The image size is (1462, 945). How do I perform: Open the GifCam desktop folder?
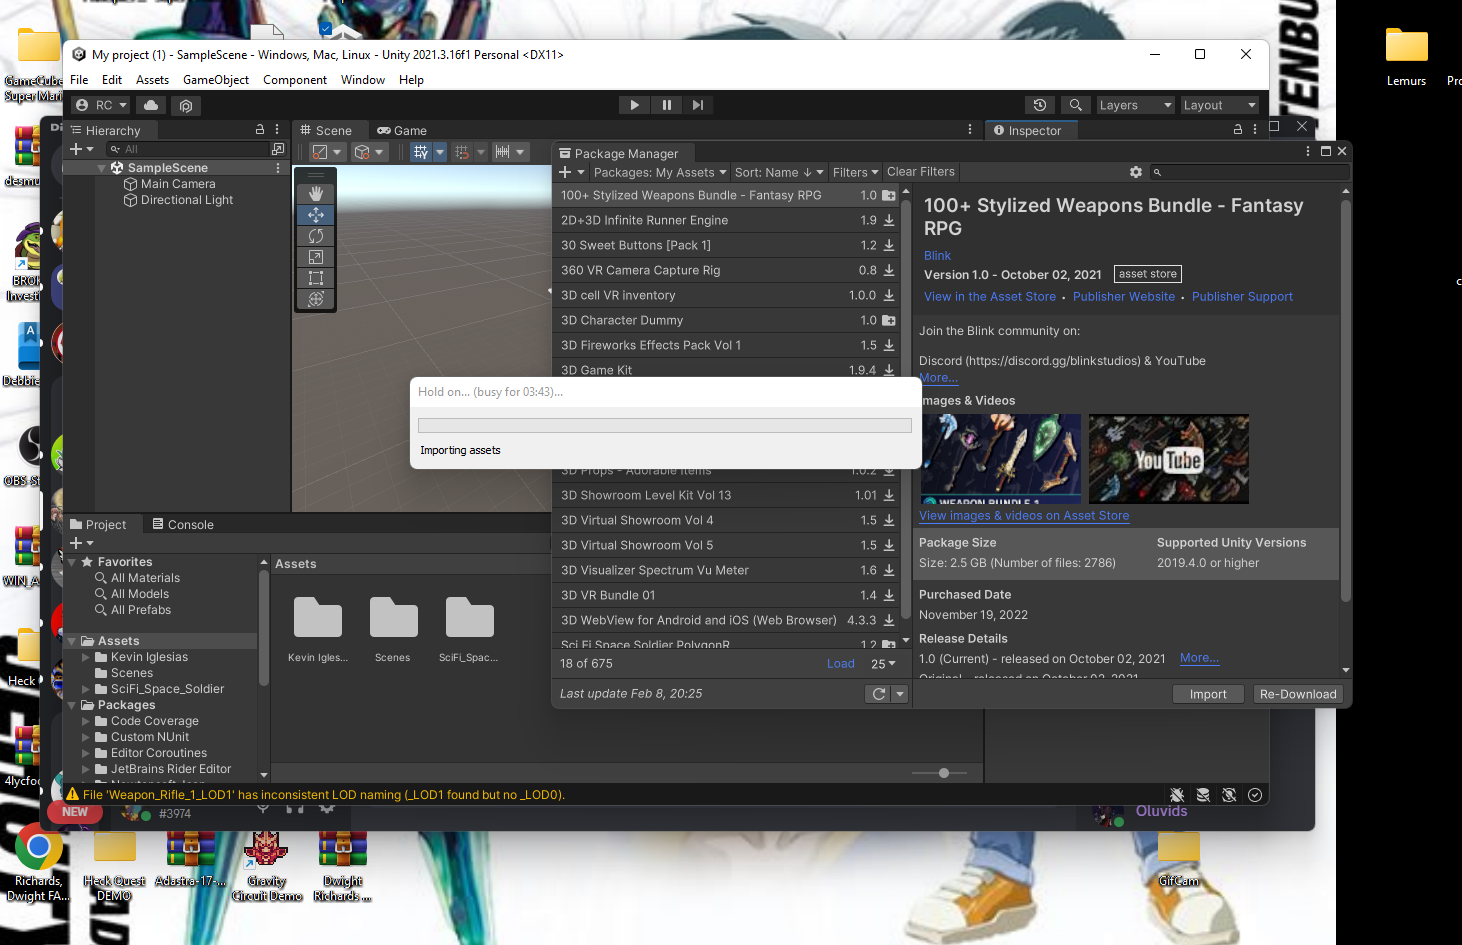tap(1179, 860)
